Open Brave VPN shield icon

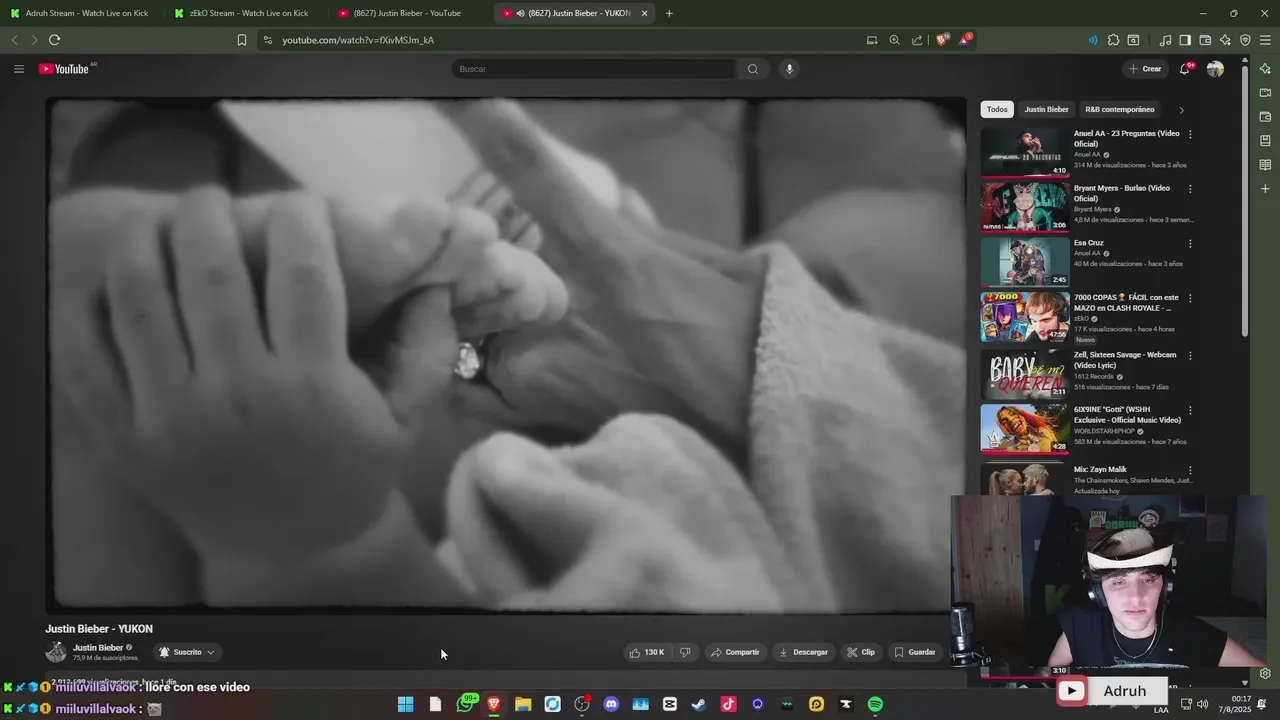click(1245, 40)
